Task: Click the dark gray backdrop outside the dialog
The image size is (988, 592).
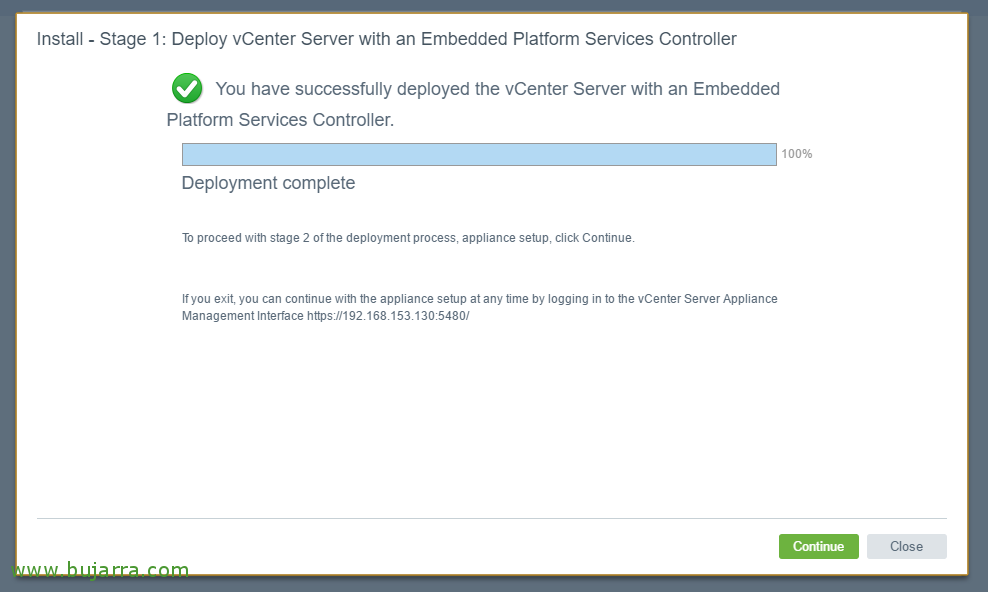Action: 978,296
